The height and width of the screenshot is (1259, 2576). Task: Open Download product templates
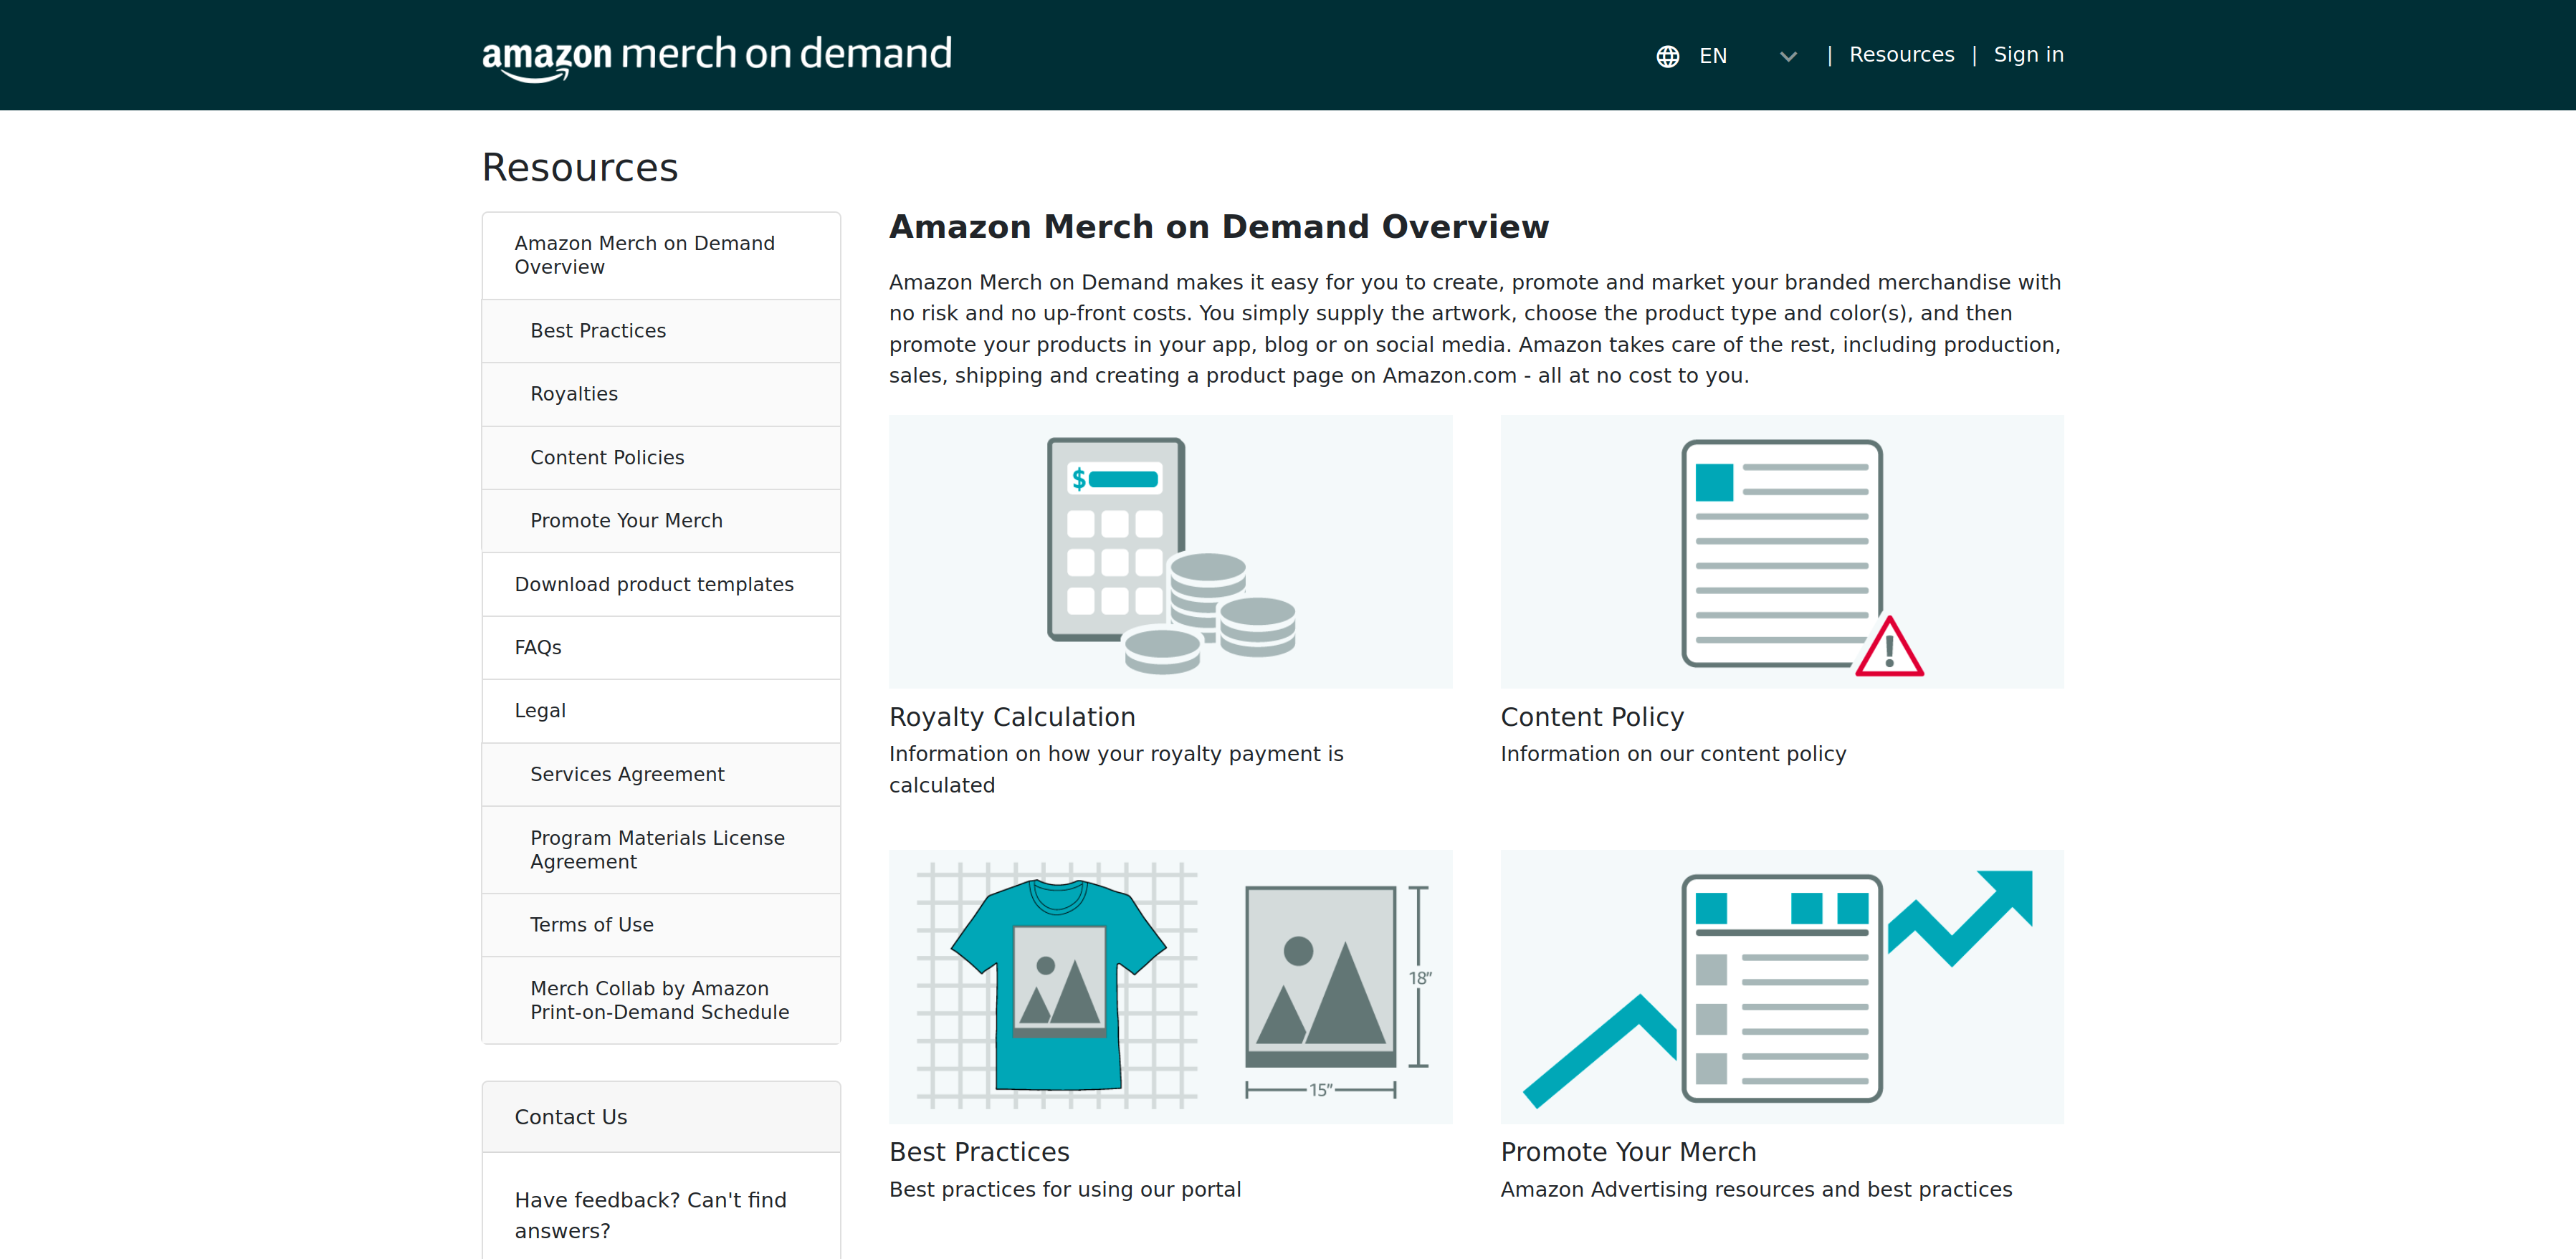(x=654, y=584)
